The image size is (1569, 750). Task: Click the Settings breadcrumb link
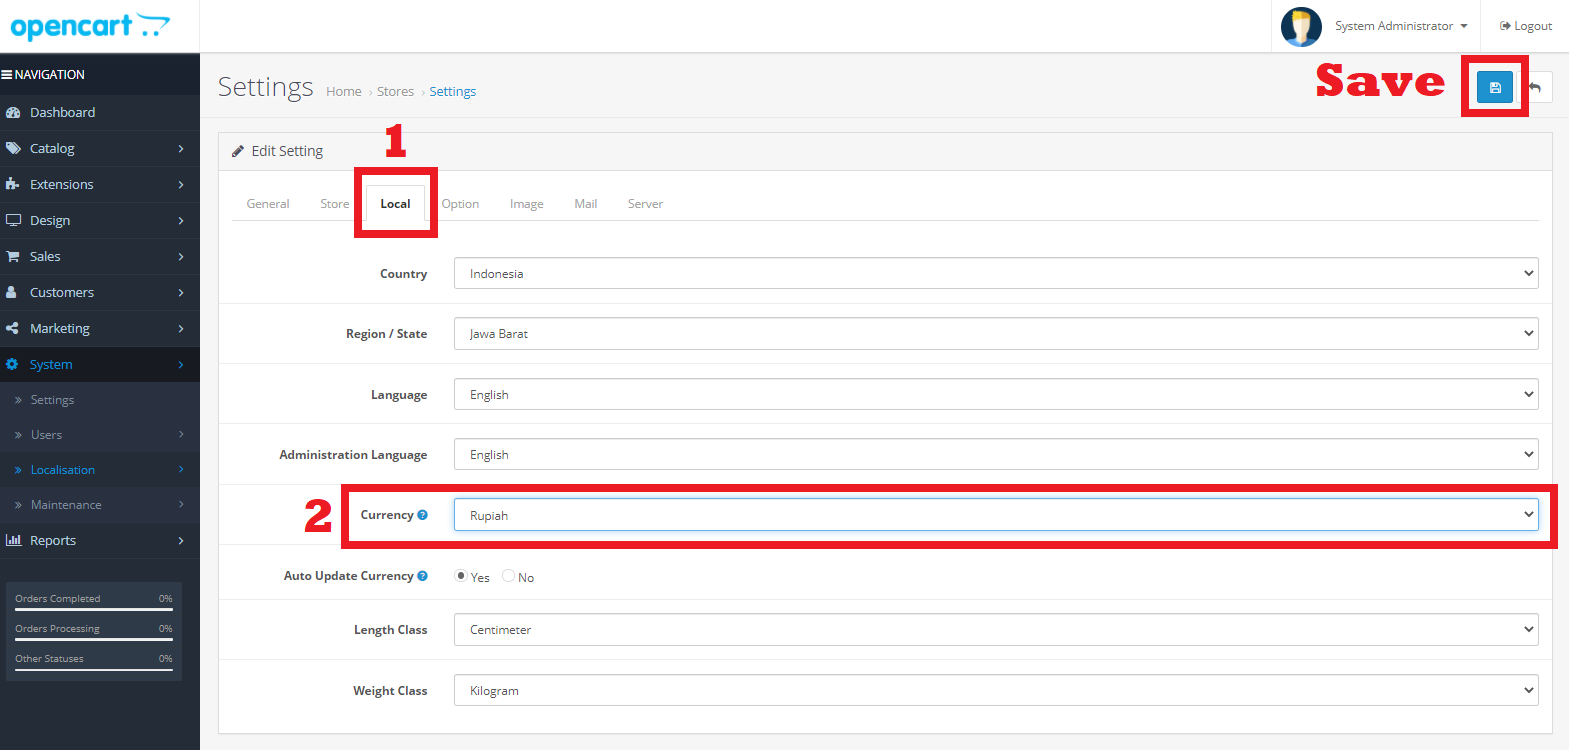[x=452, y=91]
